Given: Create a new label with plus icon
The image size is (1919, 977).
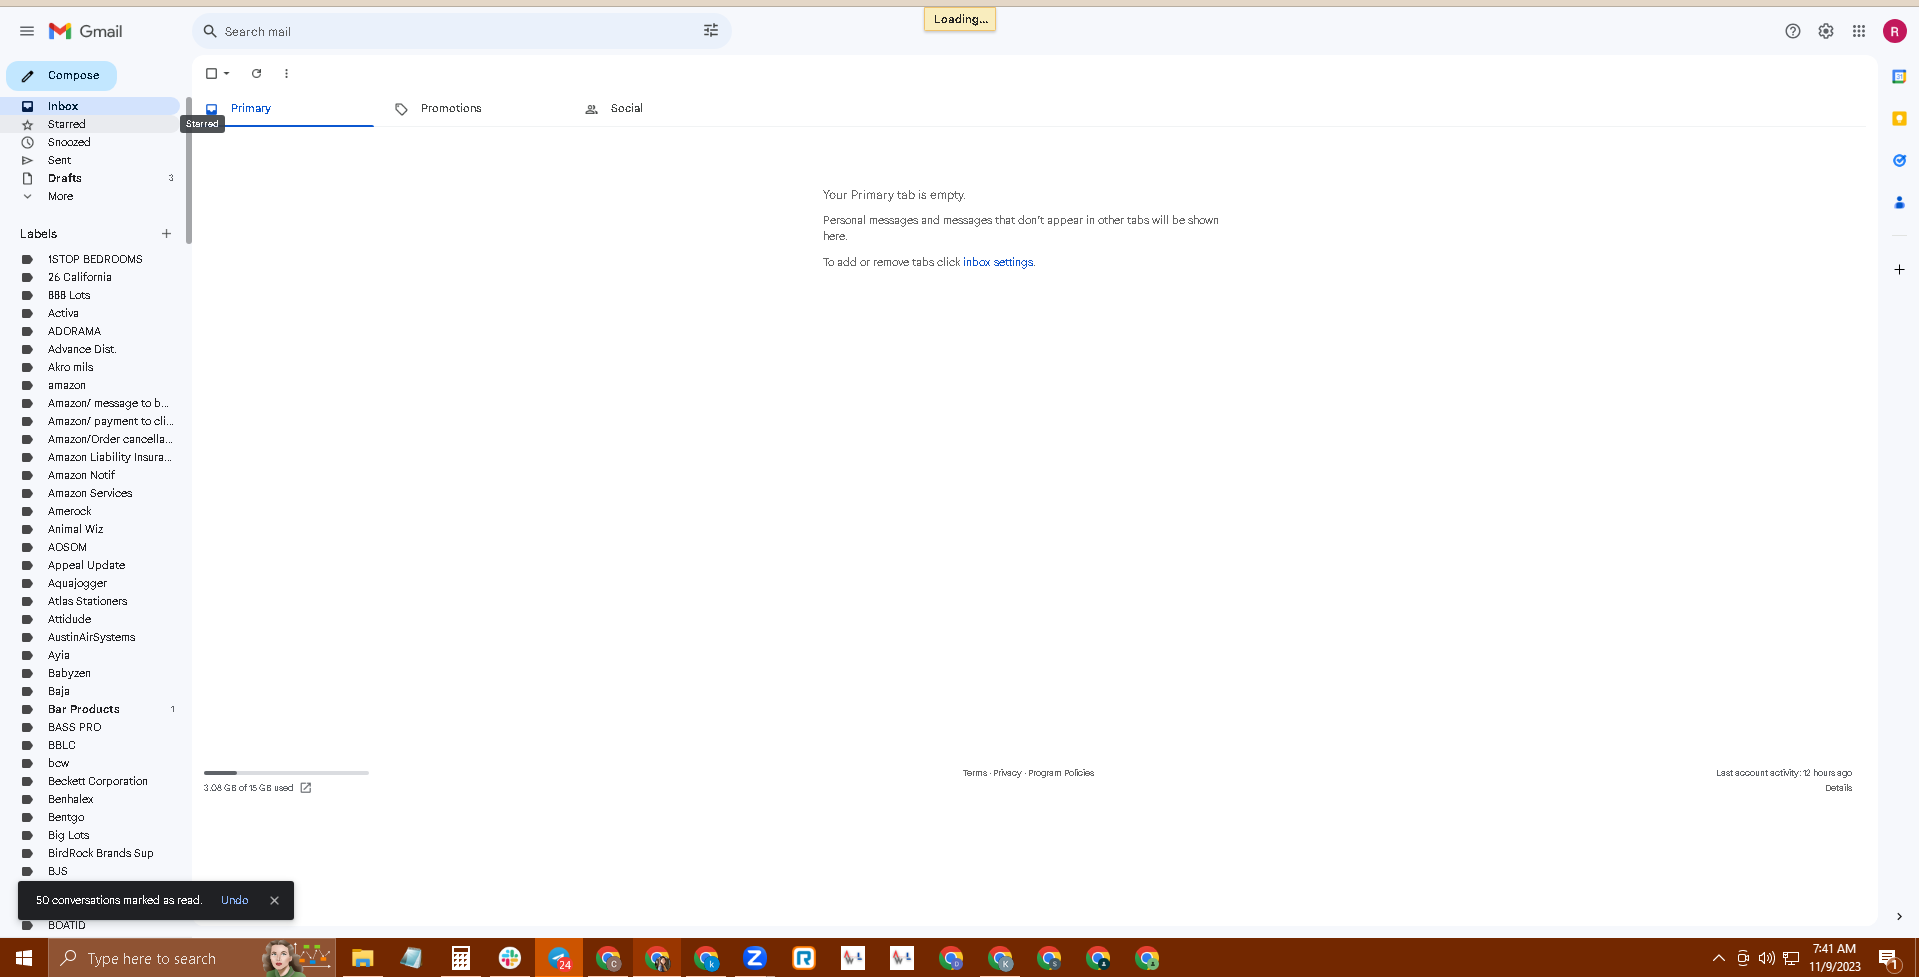Looking at the screenshot, I should pyautogui.click(x=166, y=234).
